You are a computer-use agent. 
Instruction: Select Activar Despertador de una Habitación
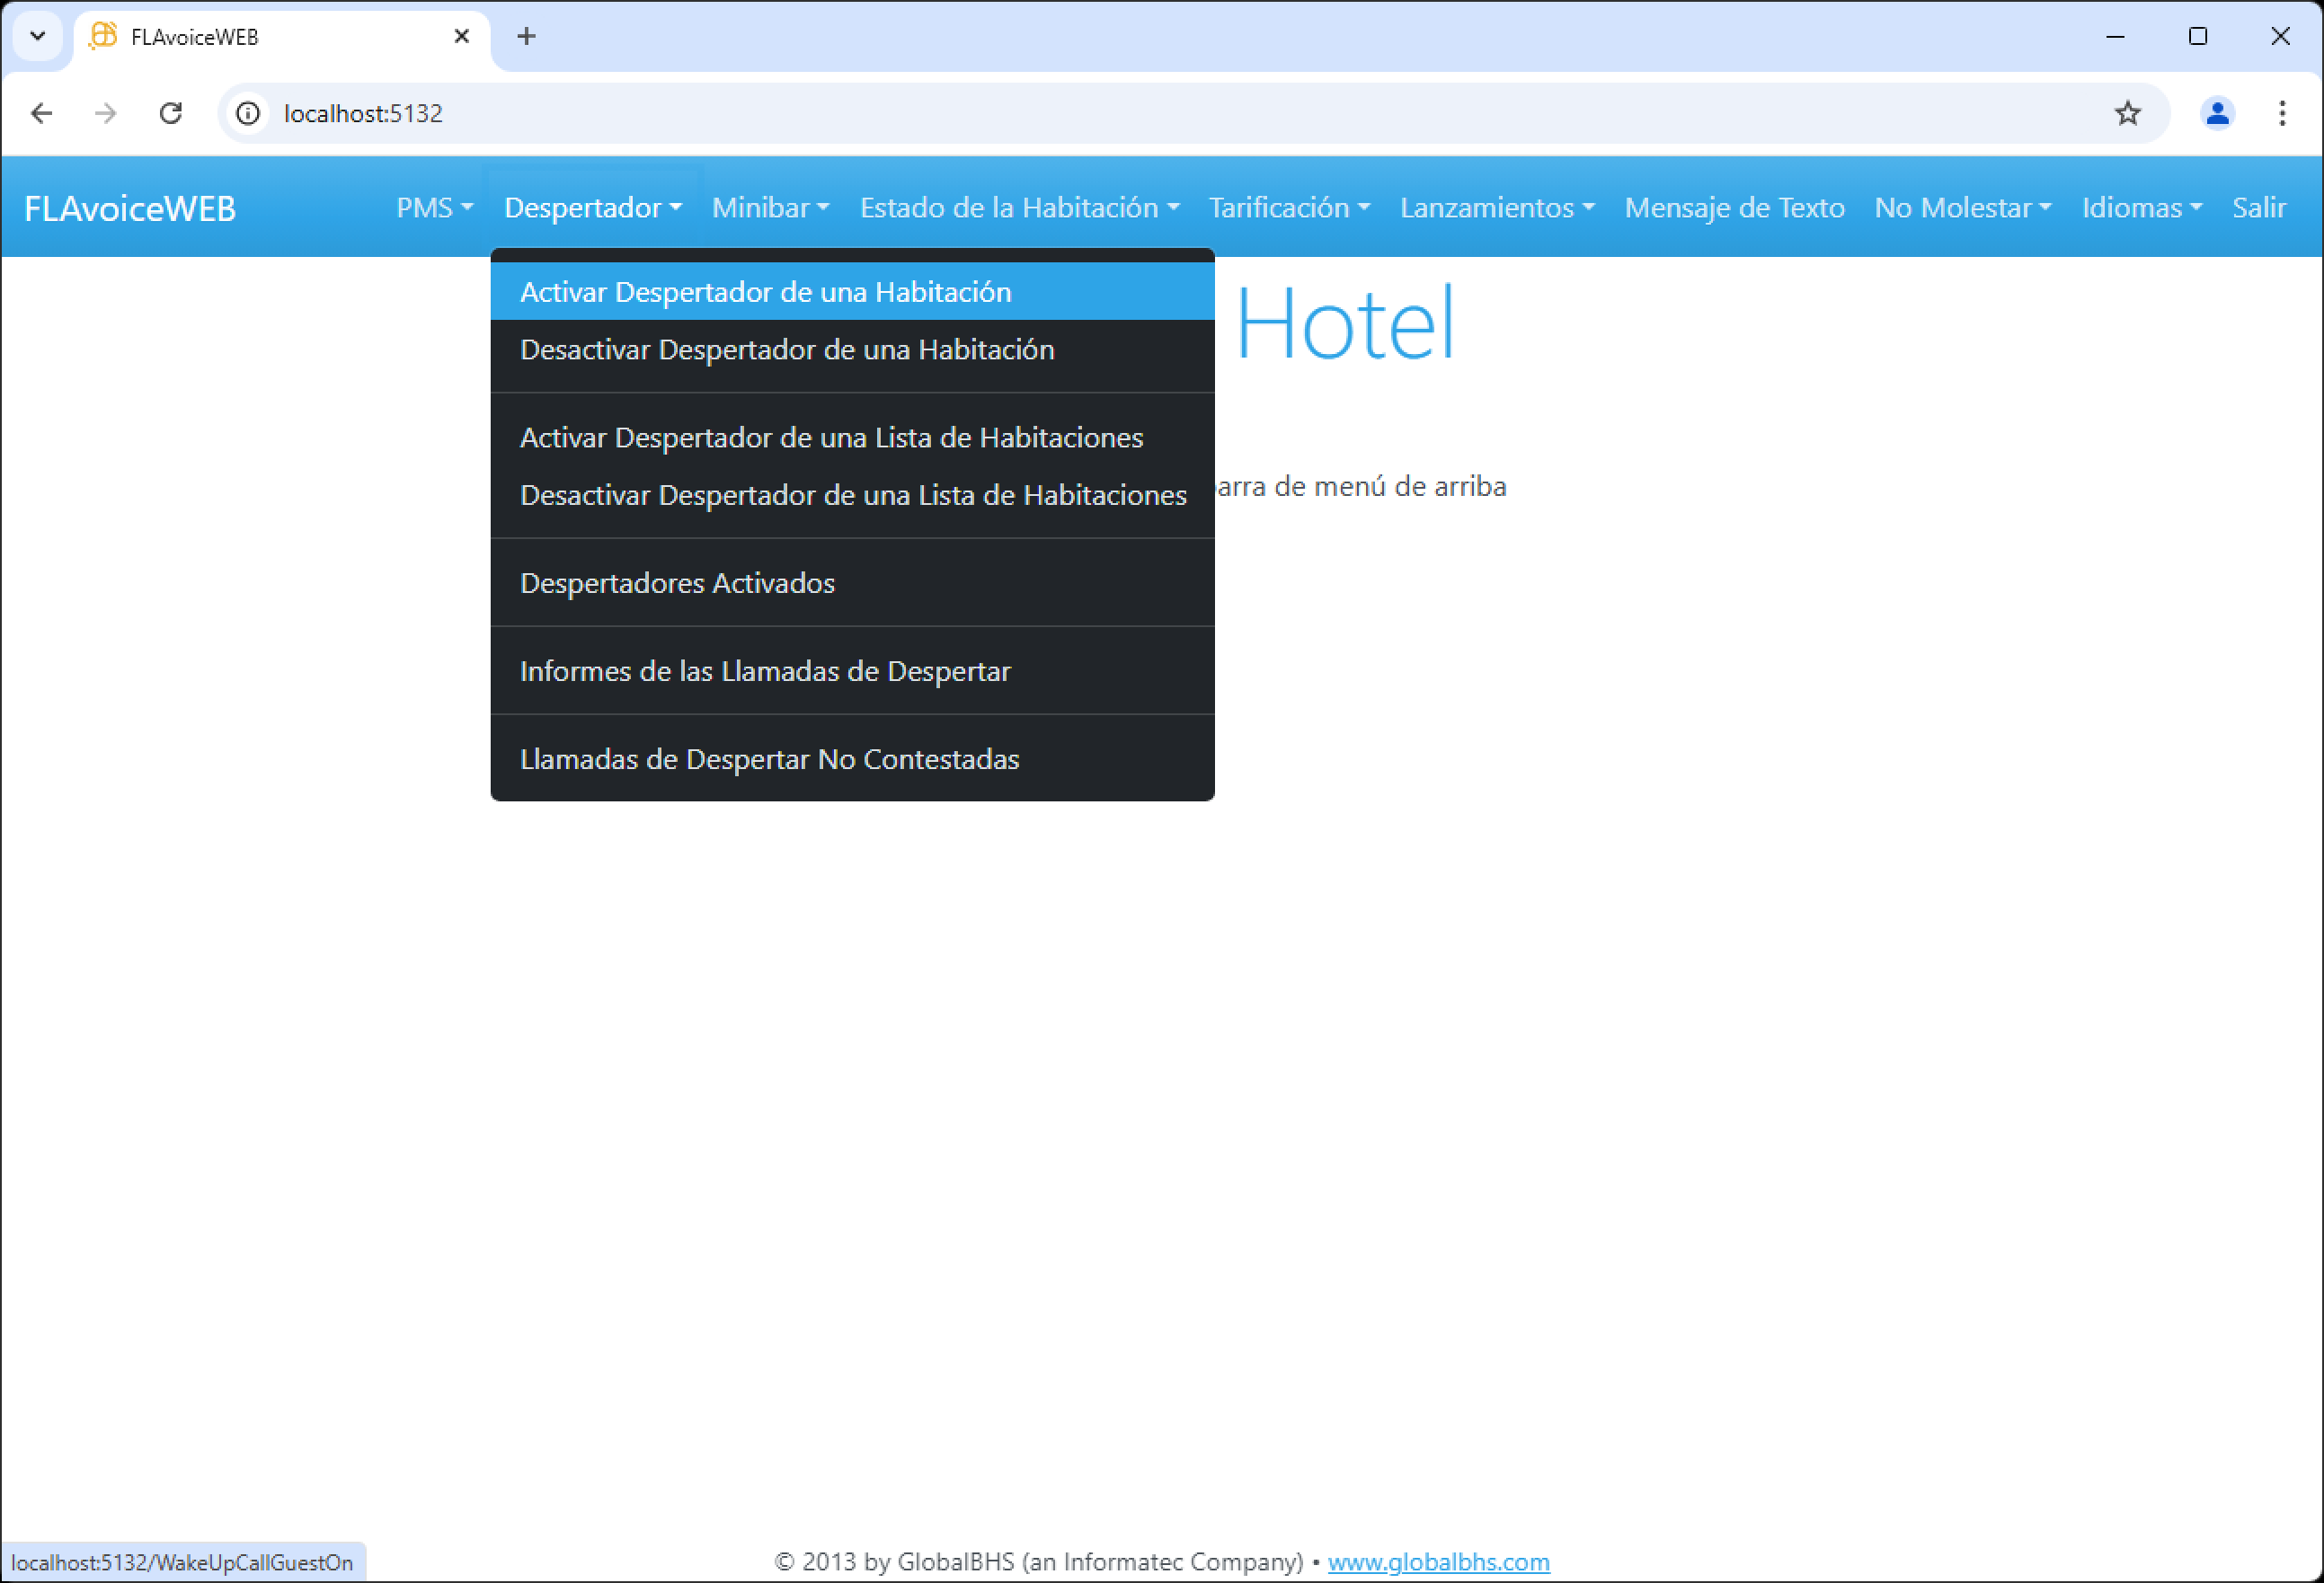(765, 292)
